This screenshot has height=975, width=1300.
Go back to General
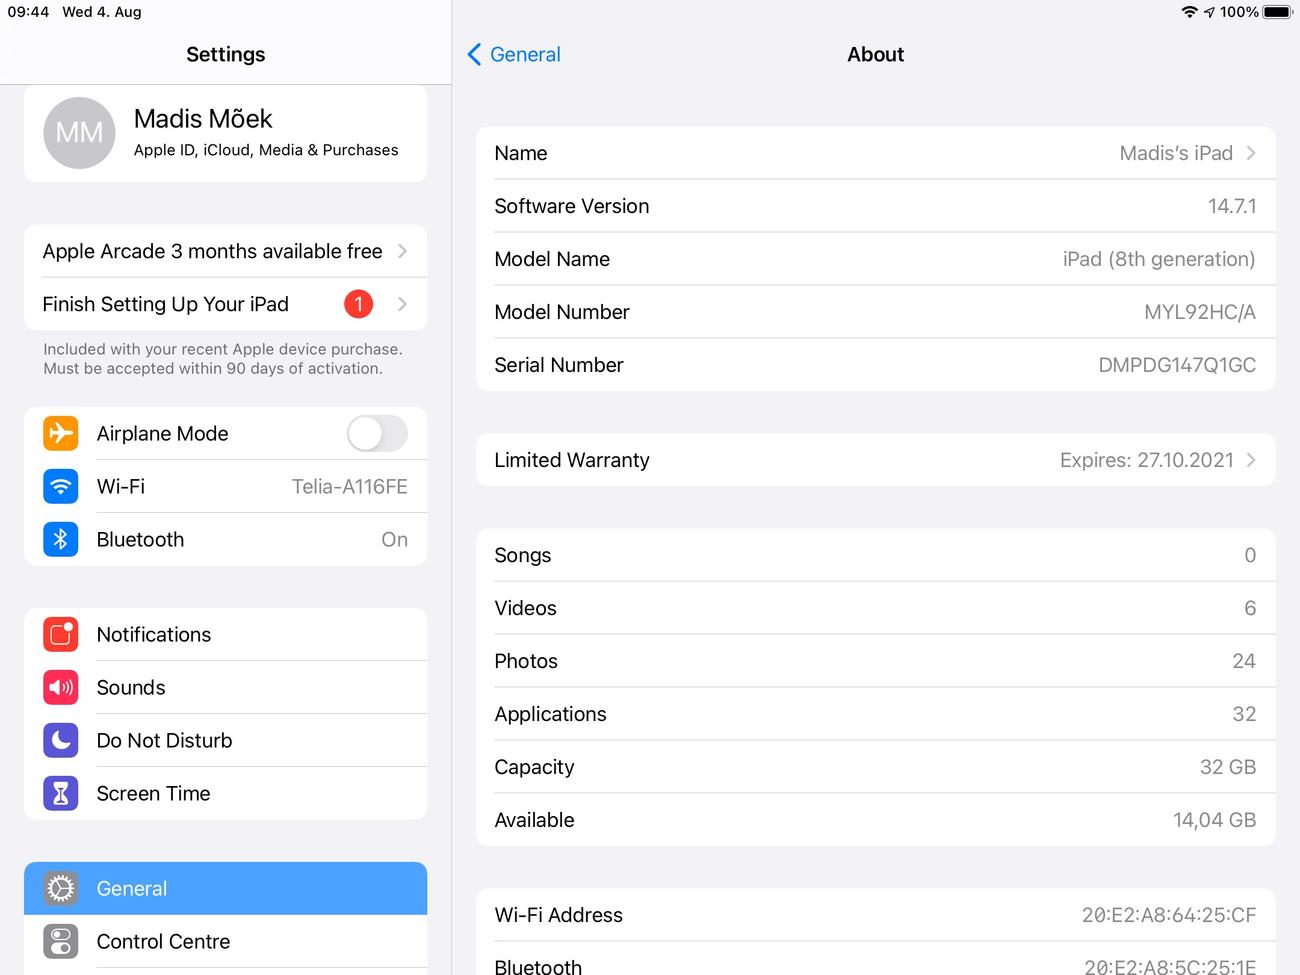point(514,54)
